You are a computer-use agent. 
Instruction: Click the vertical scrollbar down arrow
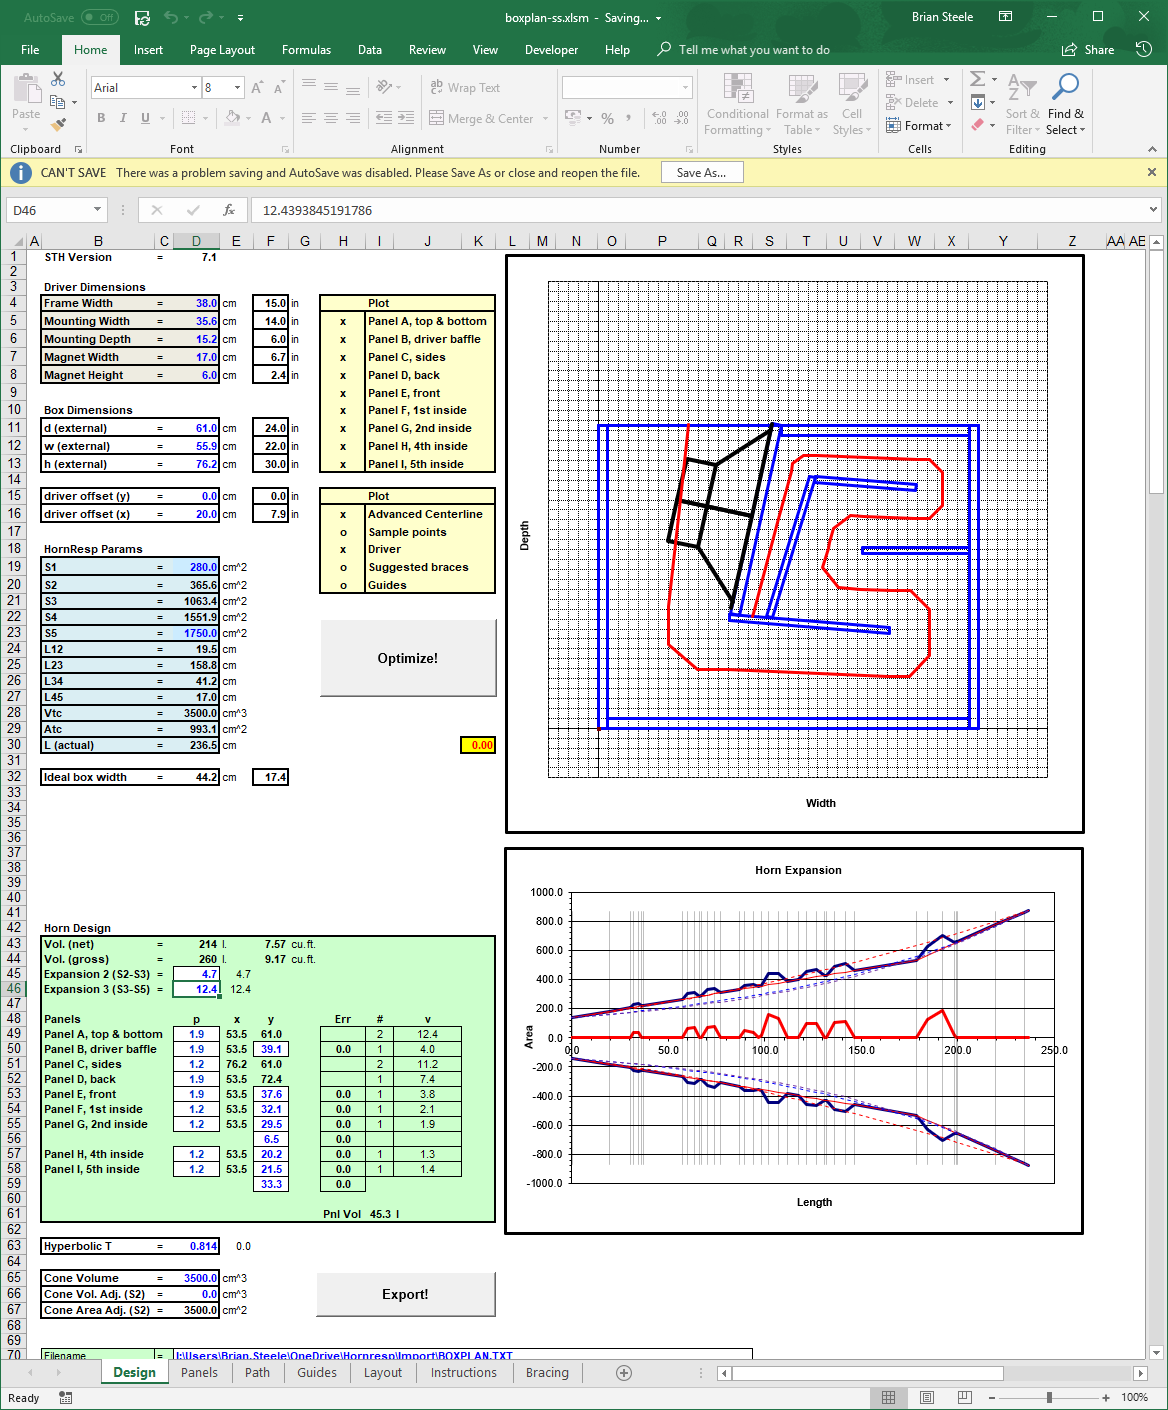(x=1157, y=1352)
